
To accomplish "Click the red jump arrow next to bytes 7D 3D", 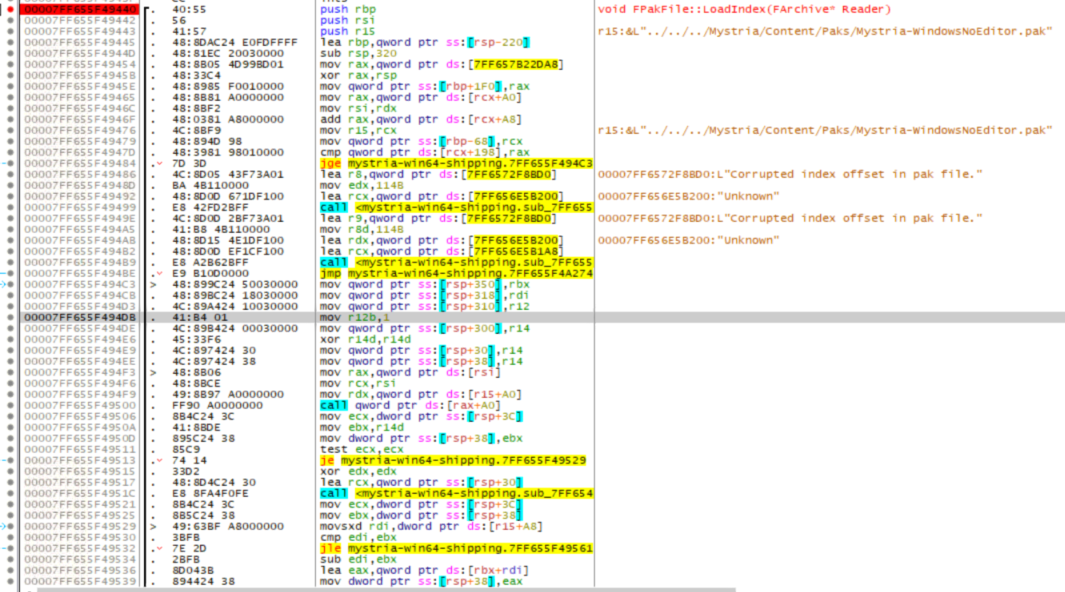I will coord(160,164).
